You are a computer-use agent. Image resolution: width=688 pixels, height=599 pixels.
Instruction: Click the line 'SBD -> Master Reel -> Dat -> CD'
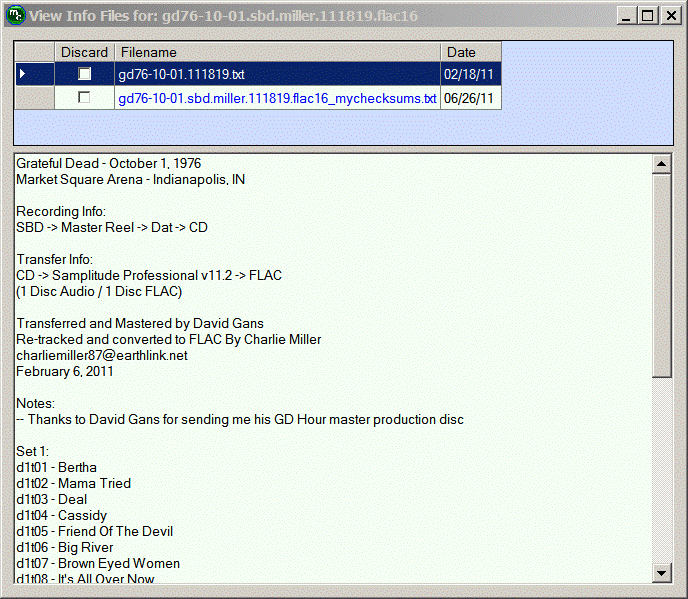[x=112, y=227]
